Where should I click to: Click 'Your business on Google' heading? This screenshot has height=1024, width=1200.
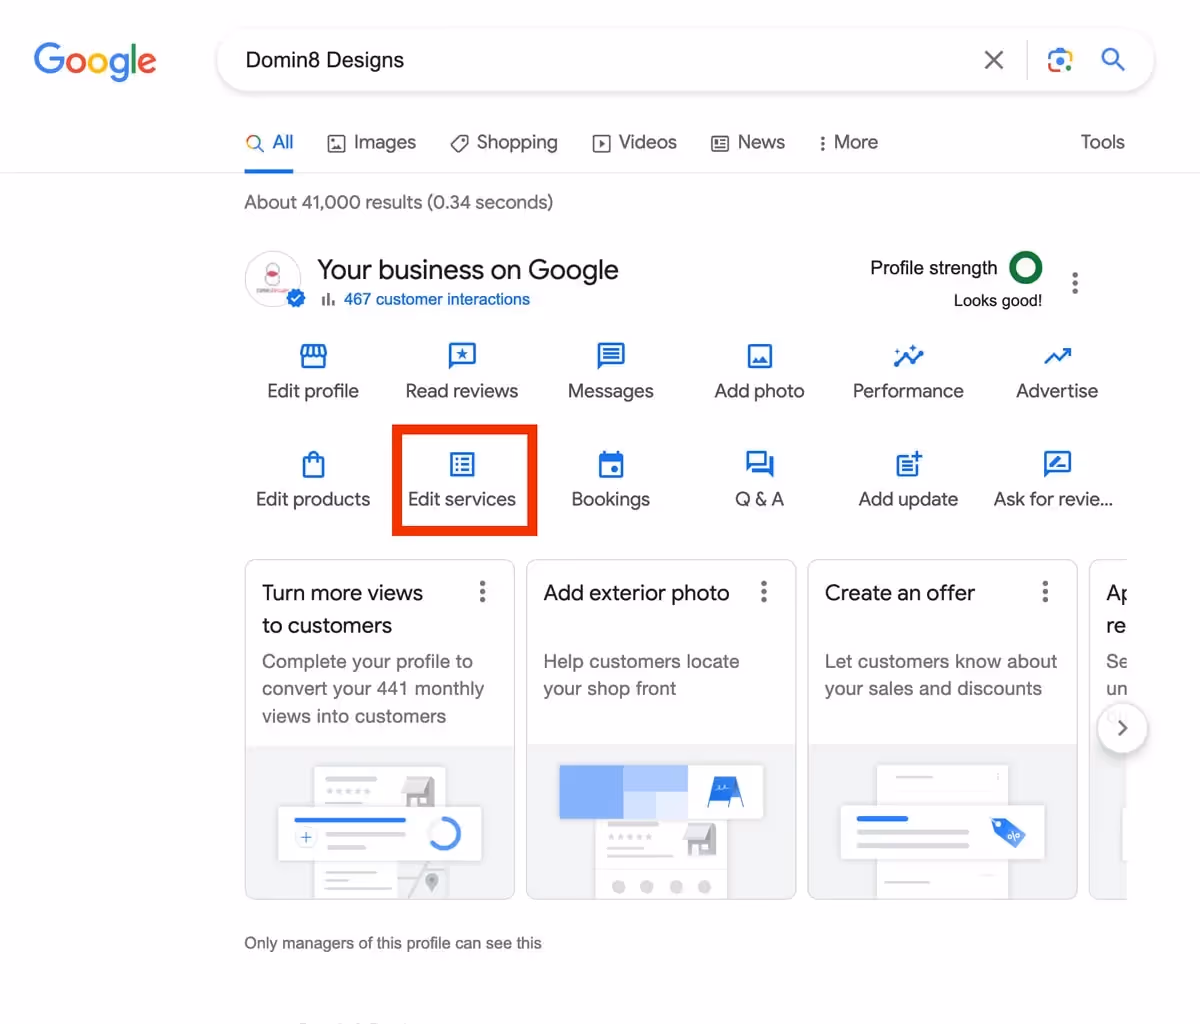pos(468,270)
